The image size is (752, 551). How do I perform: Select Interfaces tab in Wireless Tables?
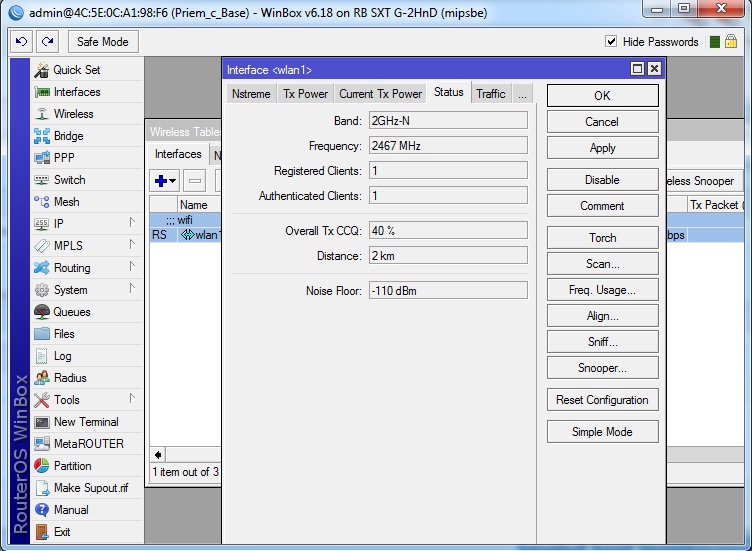tap(178, 154)
